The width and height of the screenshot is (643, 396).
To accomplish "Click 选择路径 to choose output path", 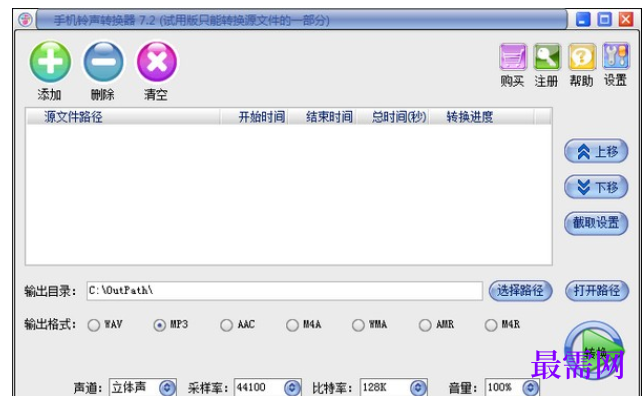I will (x=521, y=291).
